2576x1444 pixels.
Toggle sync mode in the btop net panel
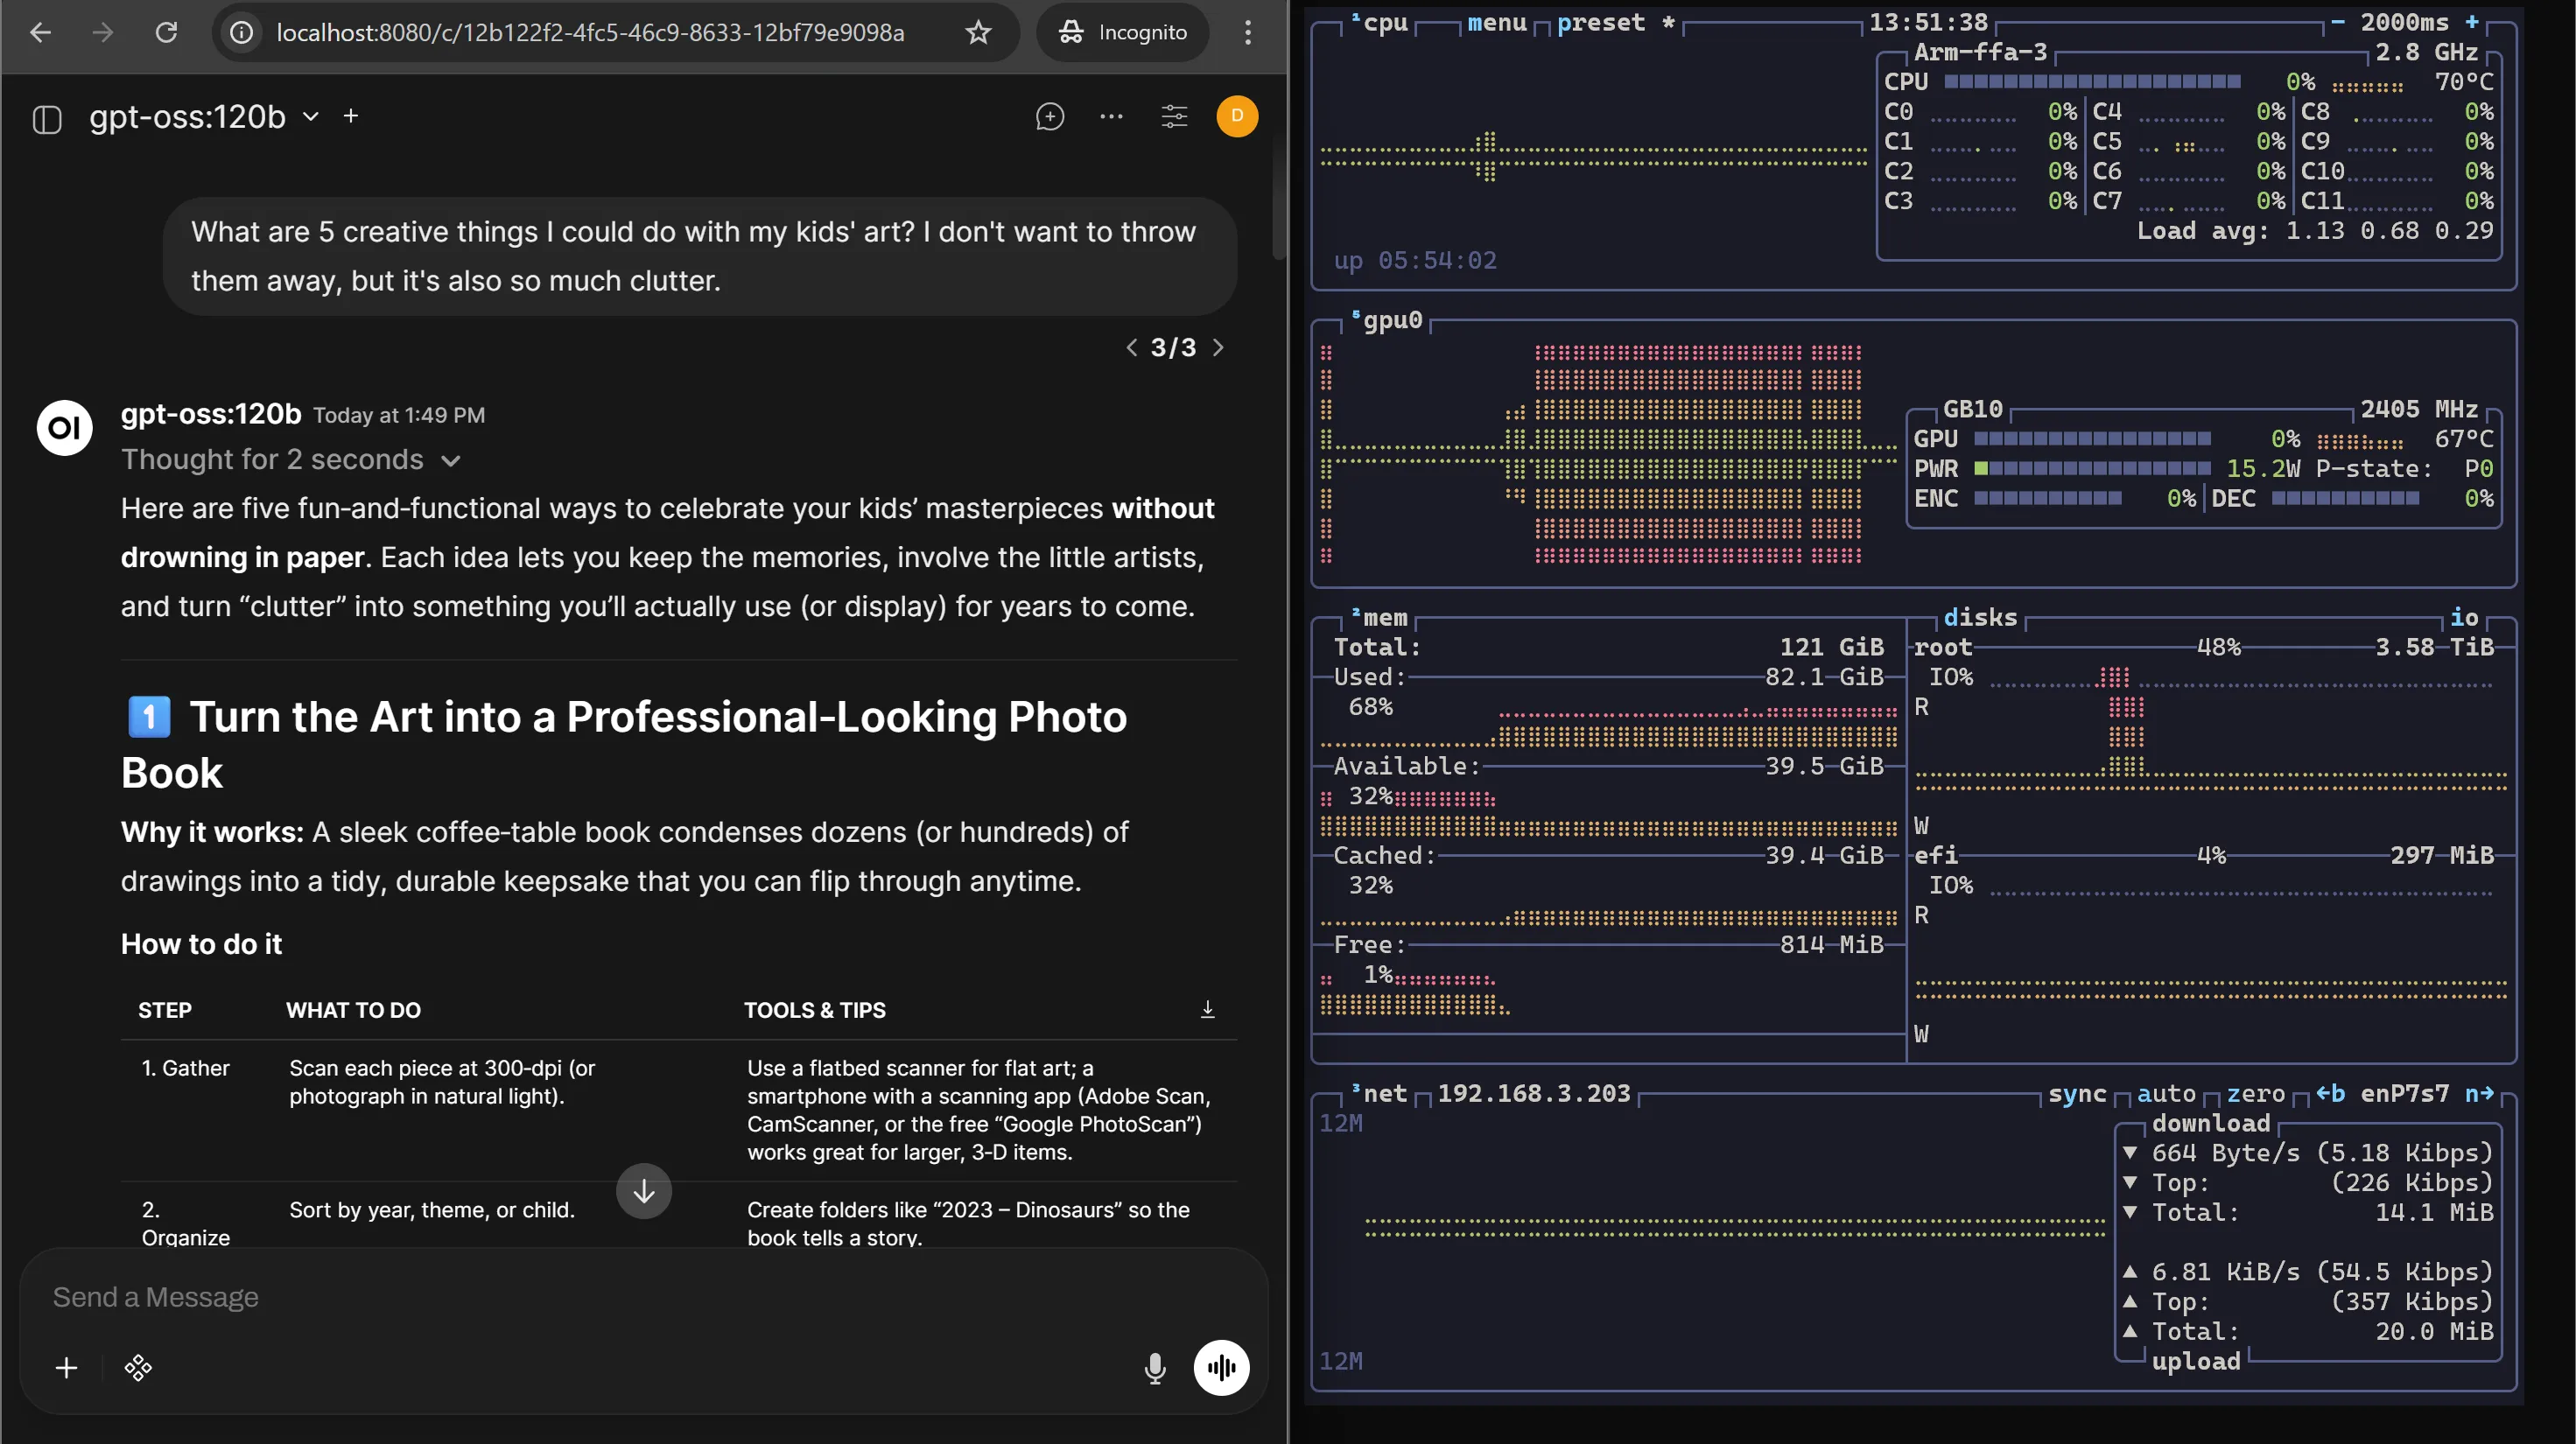point(2077,1095)
